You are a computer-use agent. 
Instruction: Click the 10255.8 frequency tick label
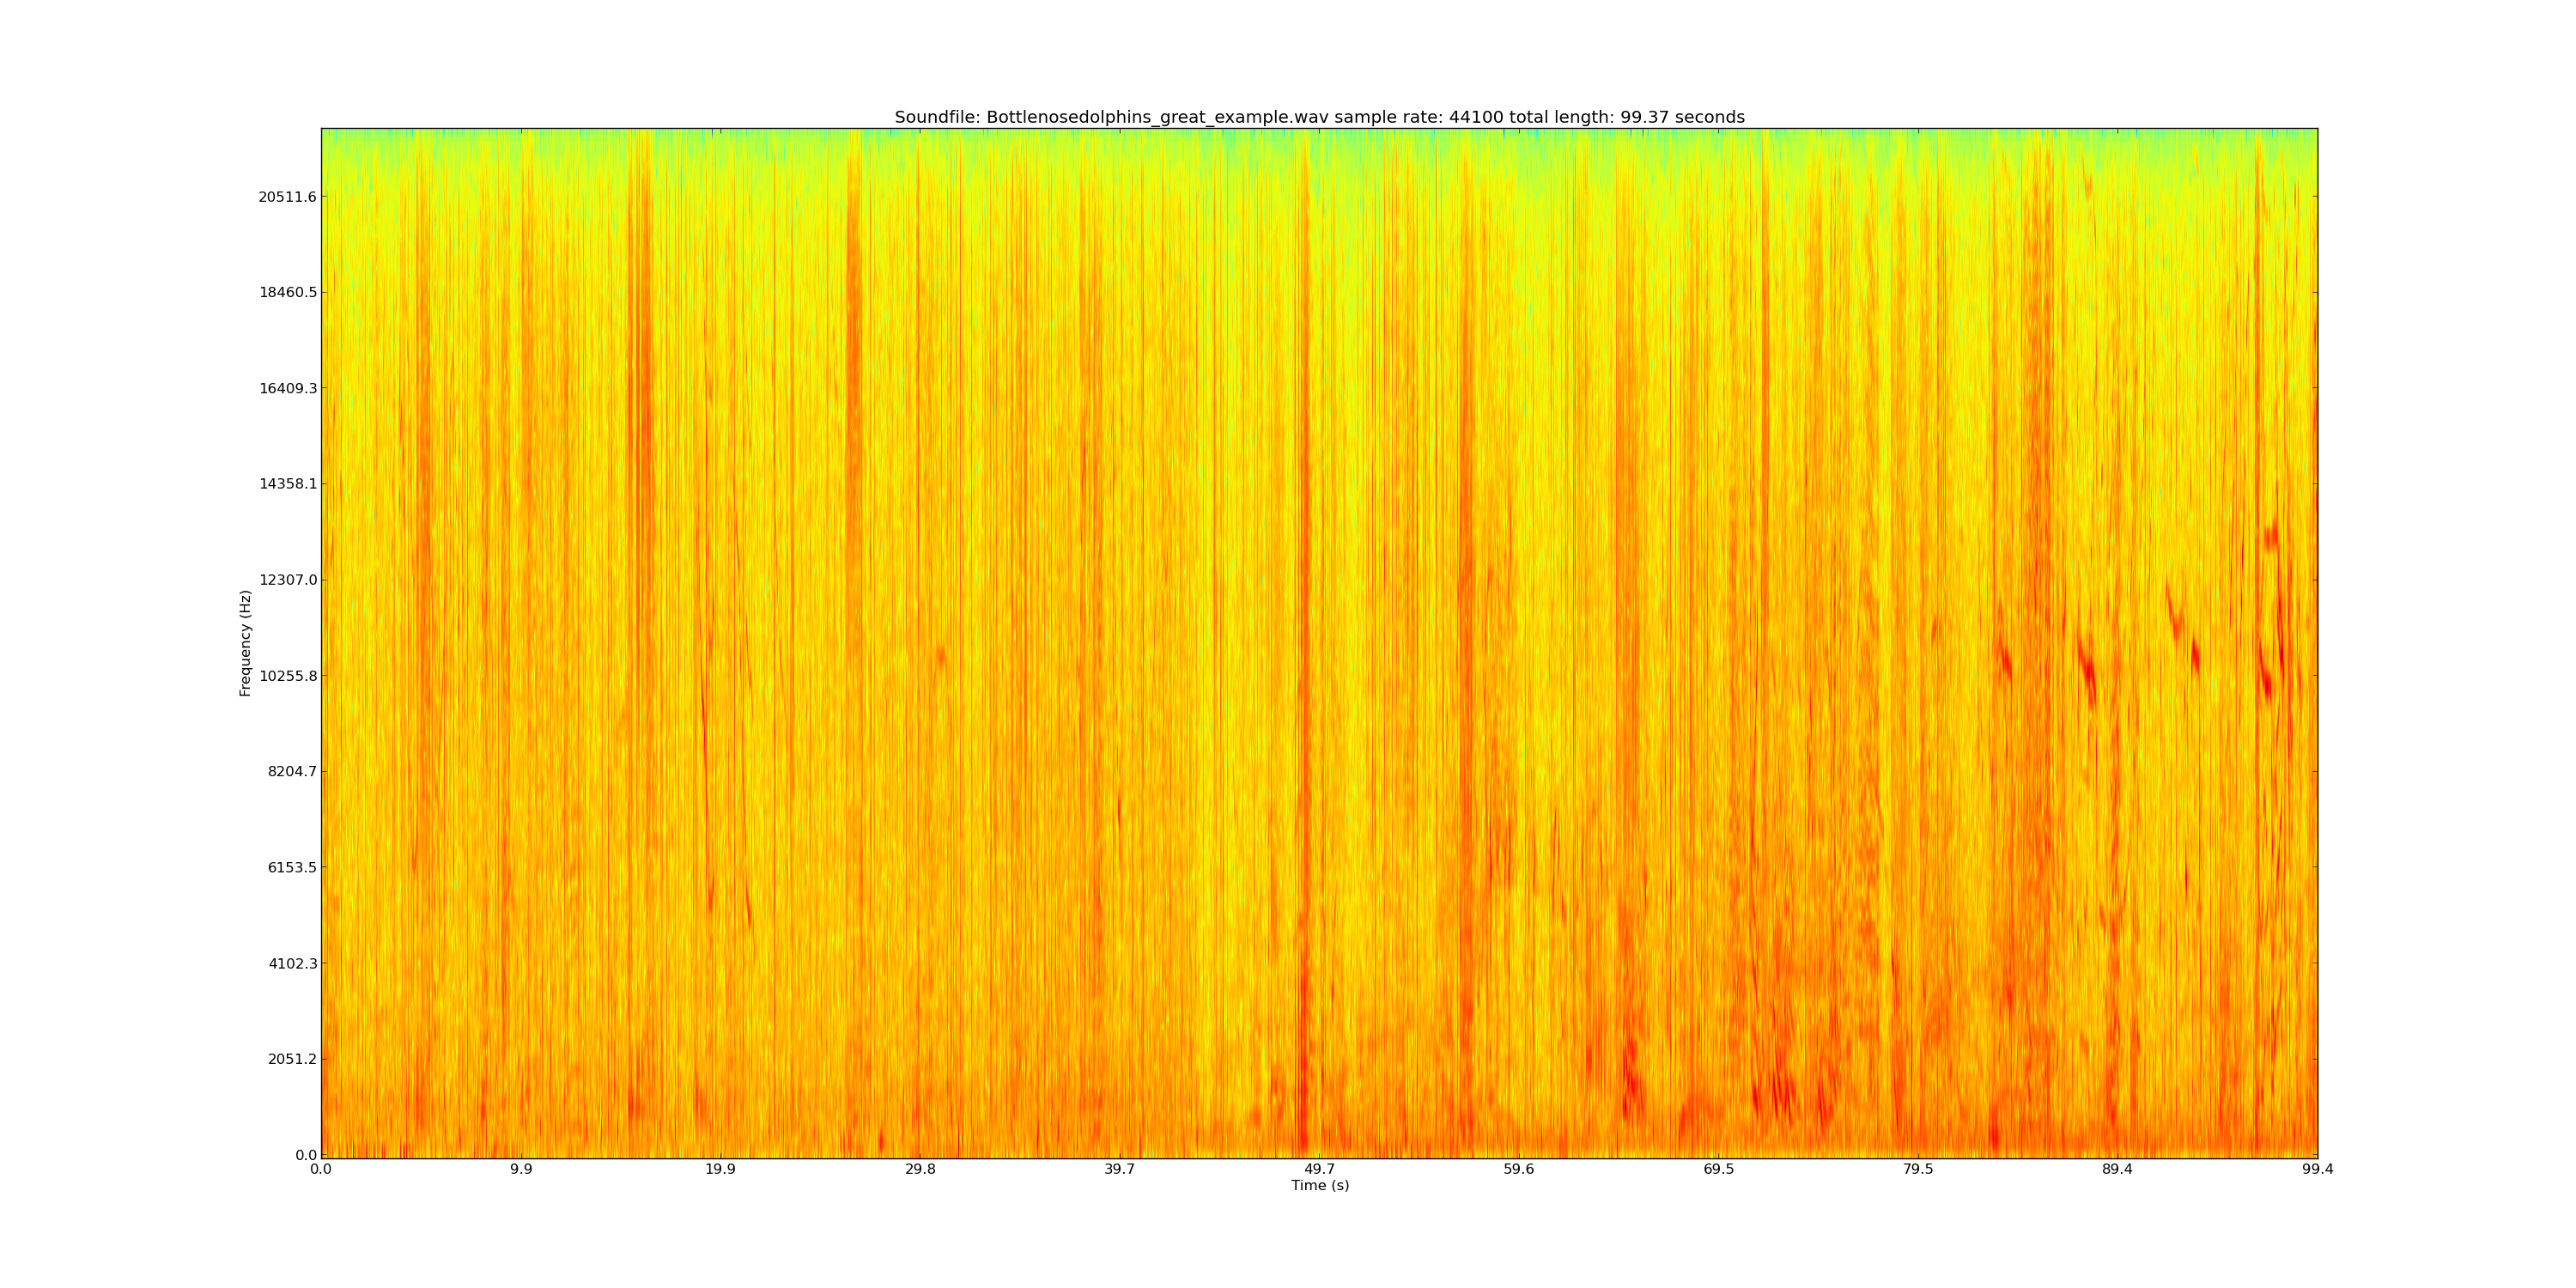click(x=287, y=676)
